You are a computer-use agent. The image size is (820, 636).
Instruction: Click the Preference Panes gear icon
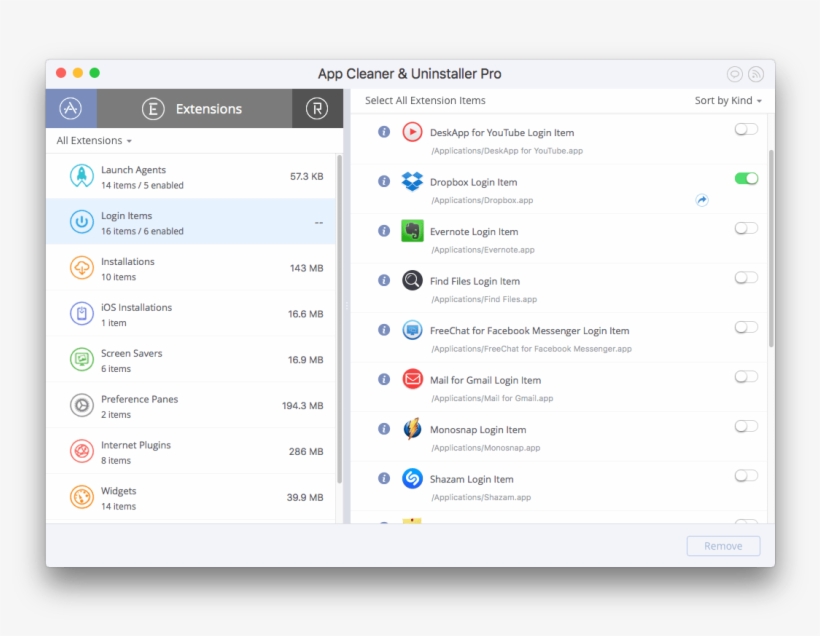pos(82,405)
